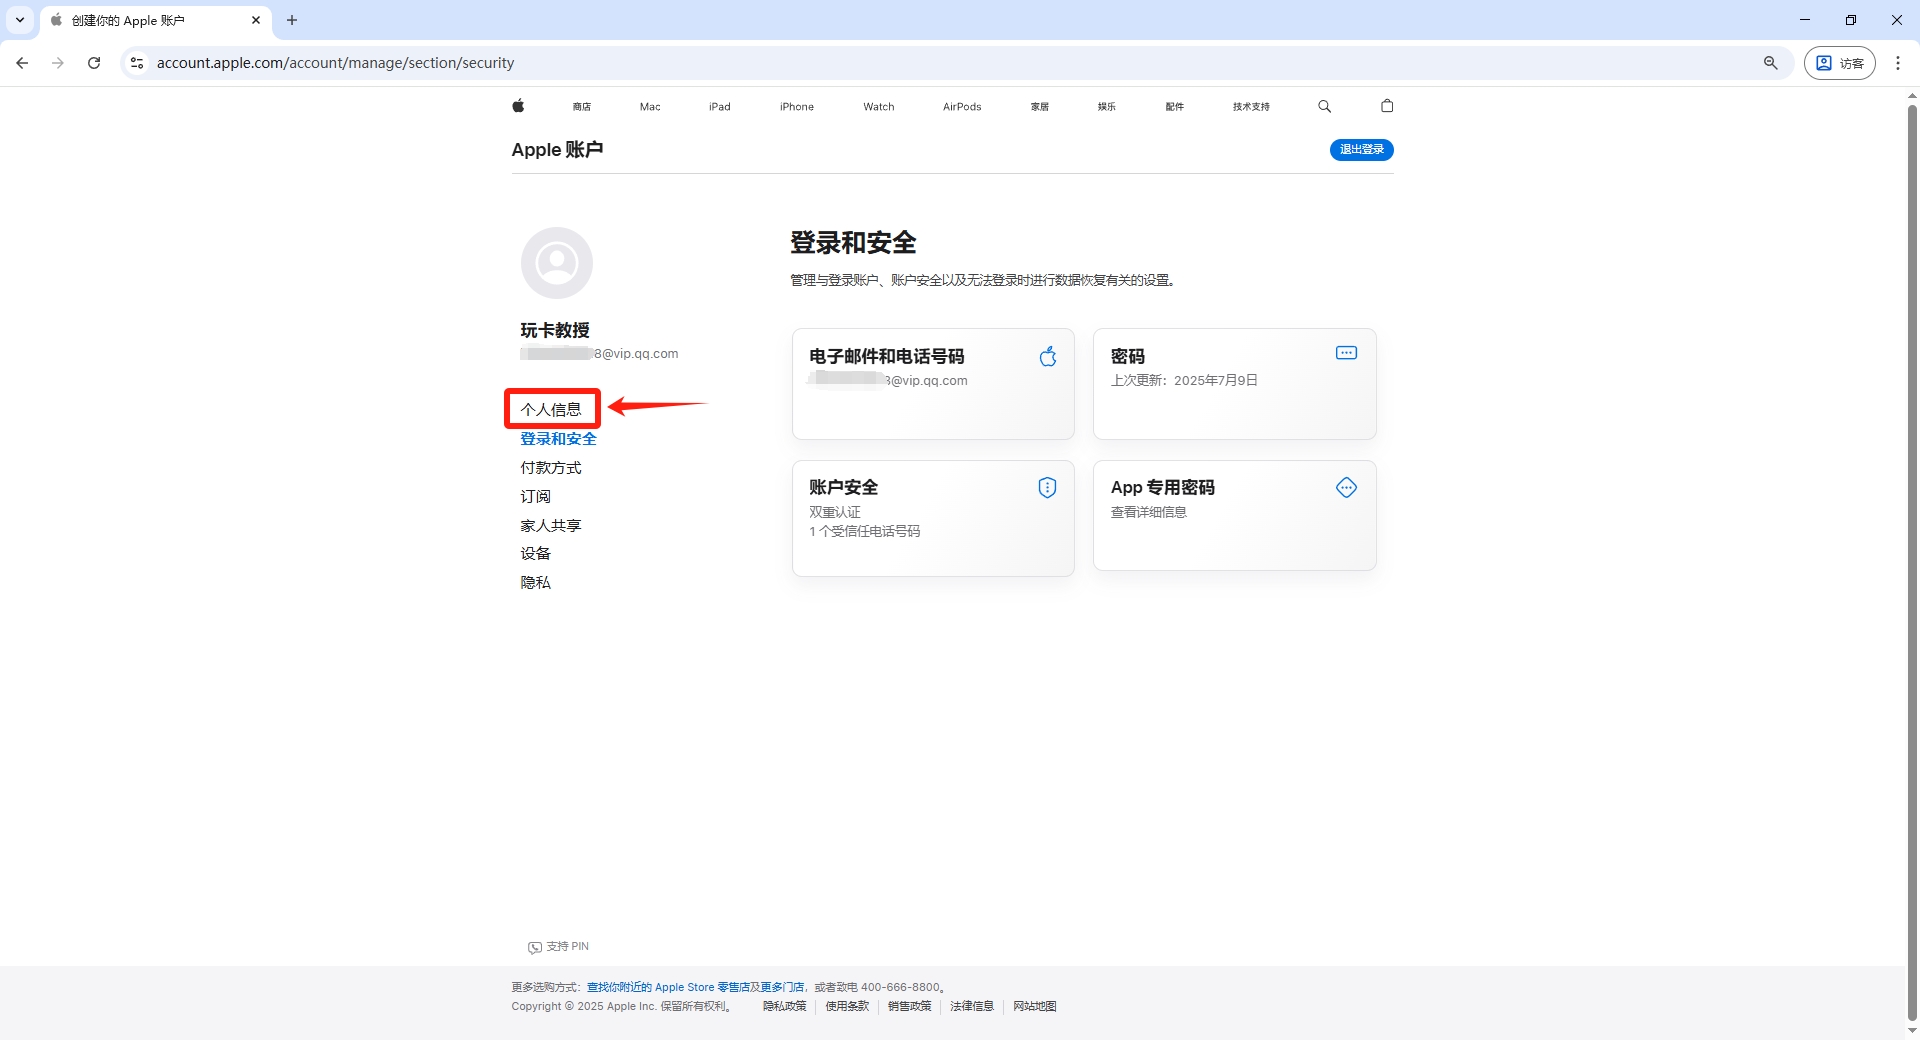The image size is (1920, 1040).
Task: Click the user avatar placeholder image
Action: coord(557,263)
